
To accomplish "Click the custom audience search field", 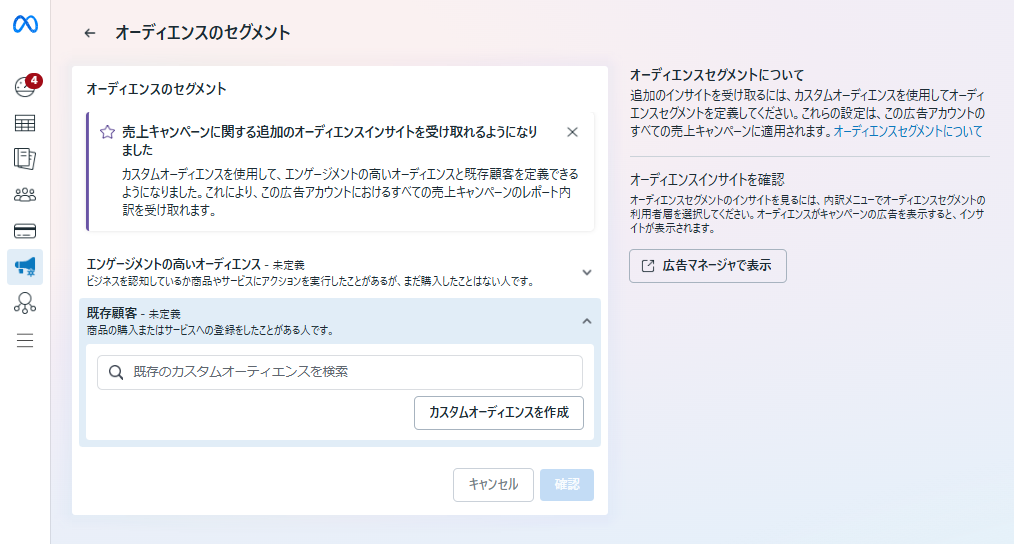I will coord(340,372).
